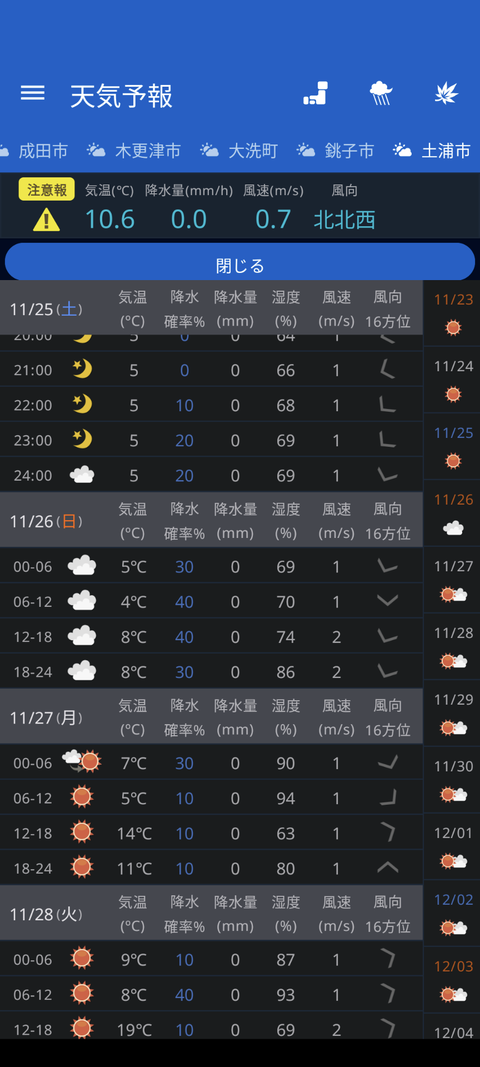Collapse the 11/26 (日) forecast header
Viewport: 480px width, 1067px height.
click(211, 520)
